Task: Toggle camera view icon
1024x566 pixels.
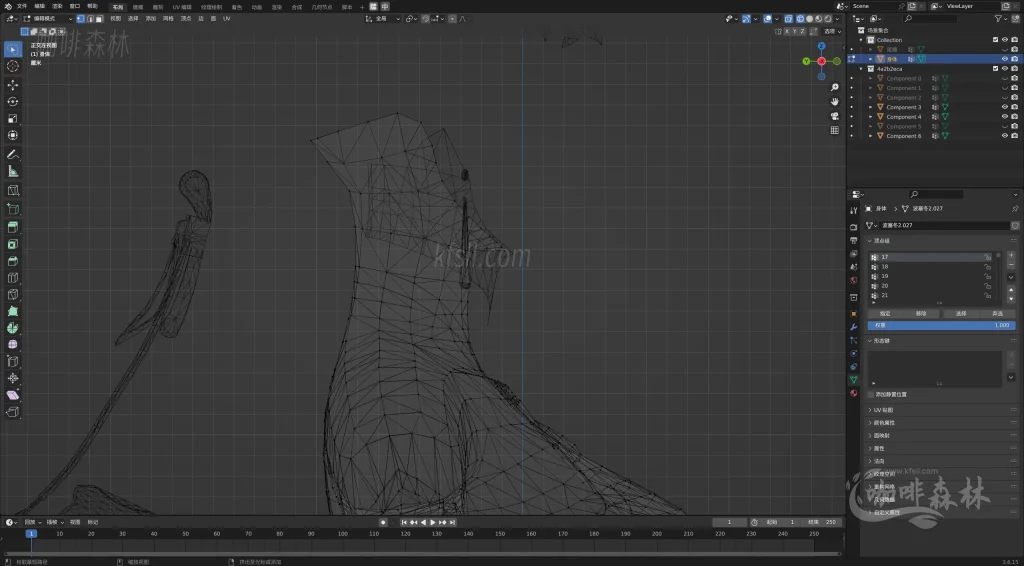Action: coord(835,116)
